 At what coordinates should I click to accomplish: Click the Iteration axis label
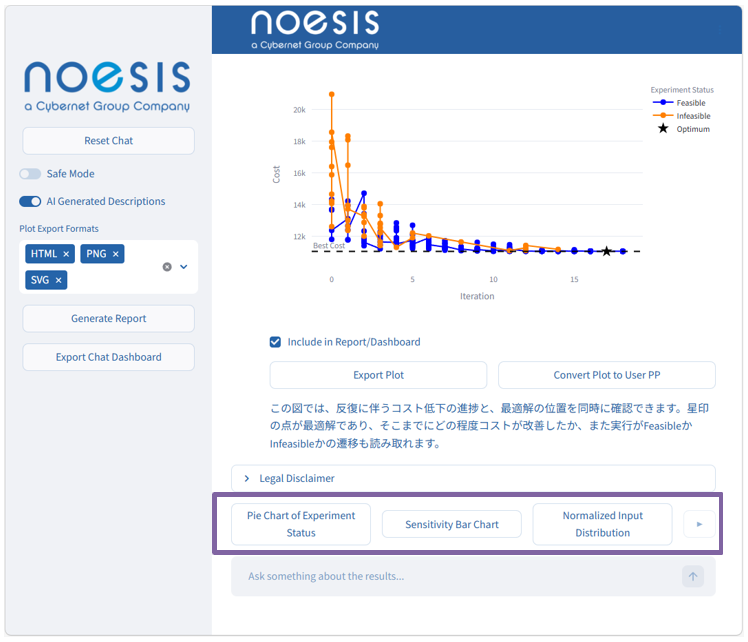click(477, 296)
